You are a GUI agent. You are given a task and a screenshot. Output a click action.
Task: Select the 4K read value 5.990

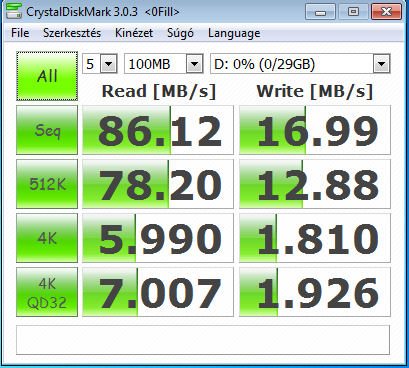pos(158,238)
